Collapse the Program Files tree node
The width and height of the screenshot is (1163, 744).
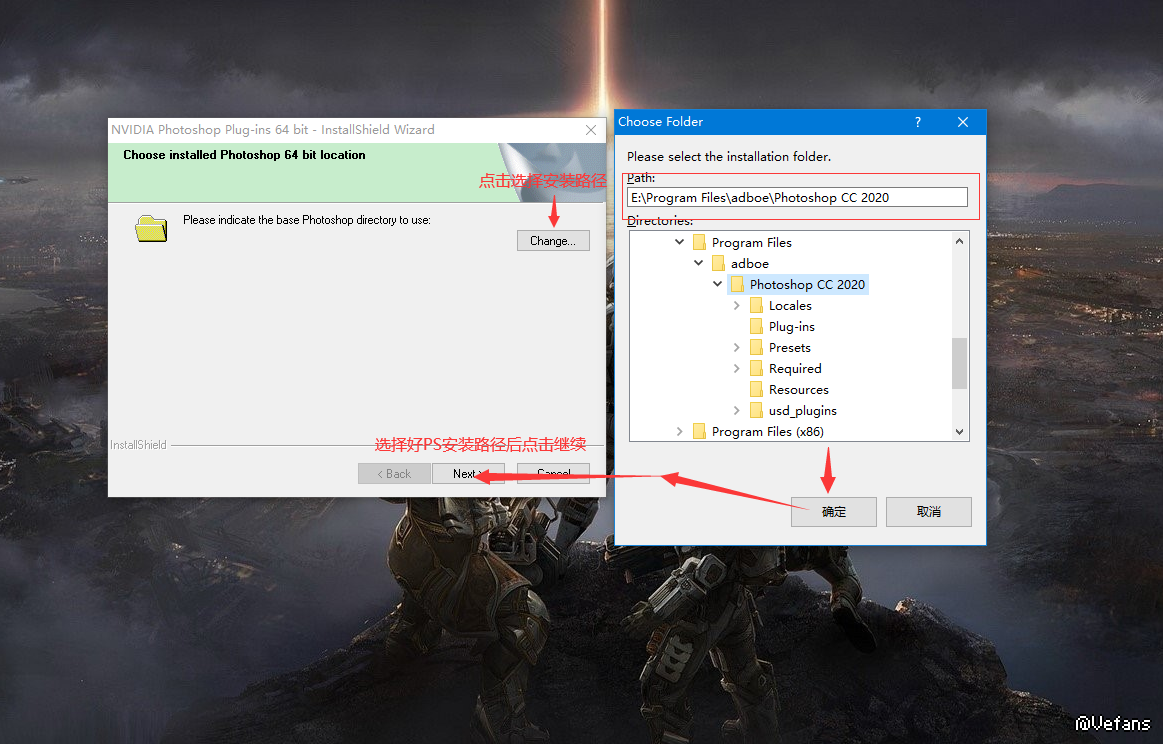click(x=679, y=242)
